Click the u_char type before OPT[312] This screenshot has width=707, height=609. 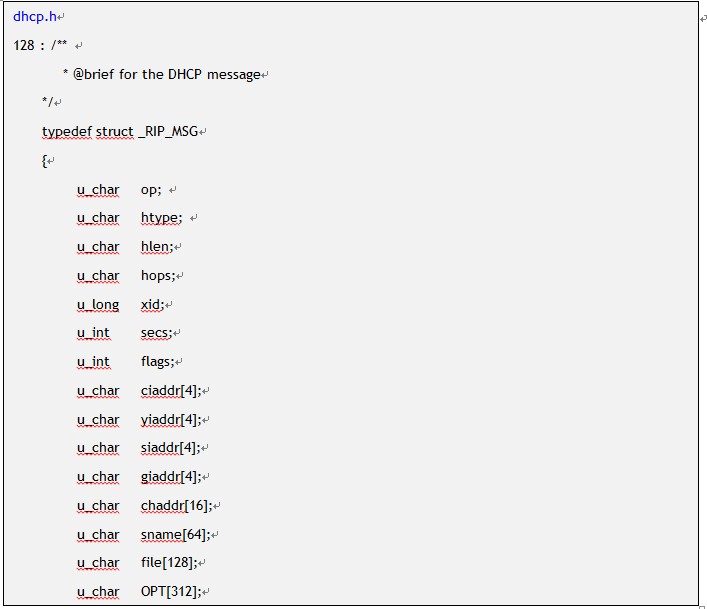(98, 591)
